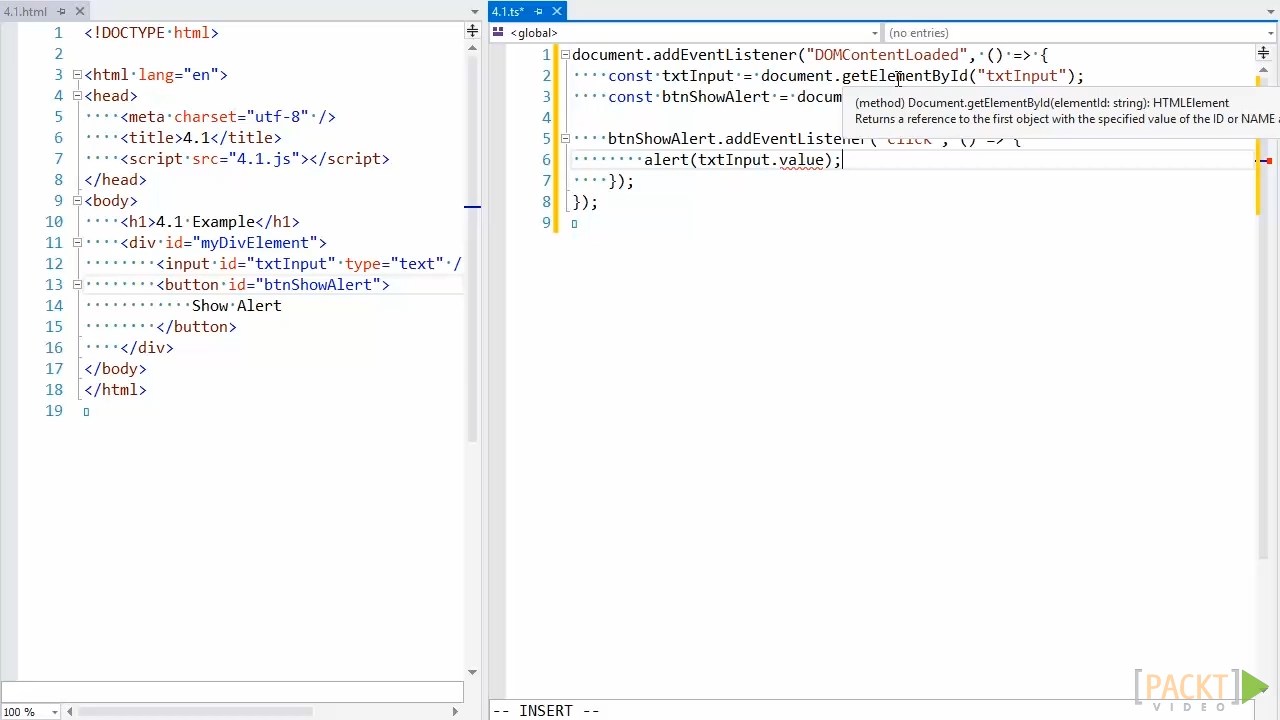Click the script src="4.1.js" line
Viewport: 1280px width, 720px height.
point(255,159)
